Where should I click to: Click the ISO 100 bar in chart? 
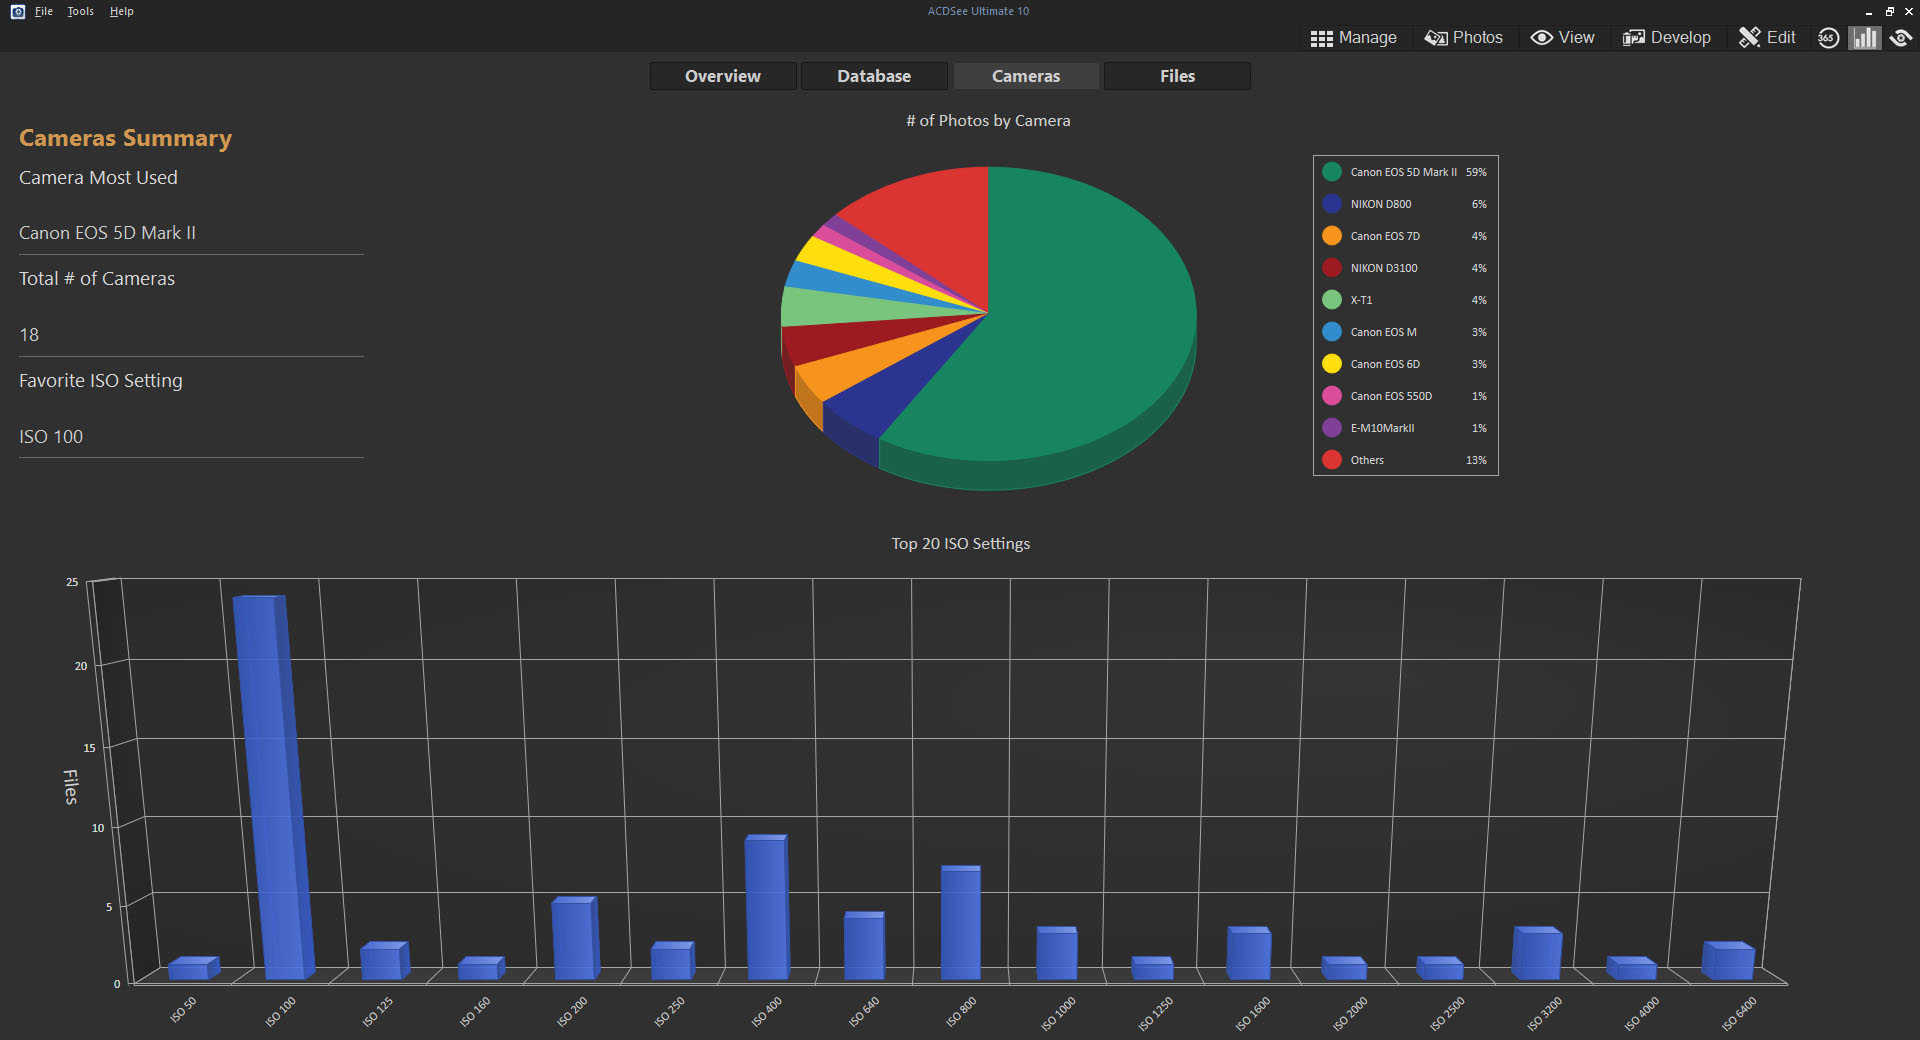click(x=272, y=787)
